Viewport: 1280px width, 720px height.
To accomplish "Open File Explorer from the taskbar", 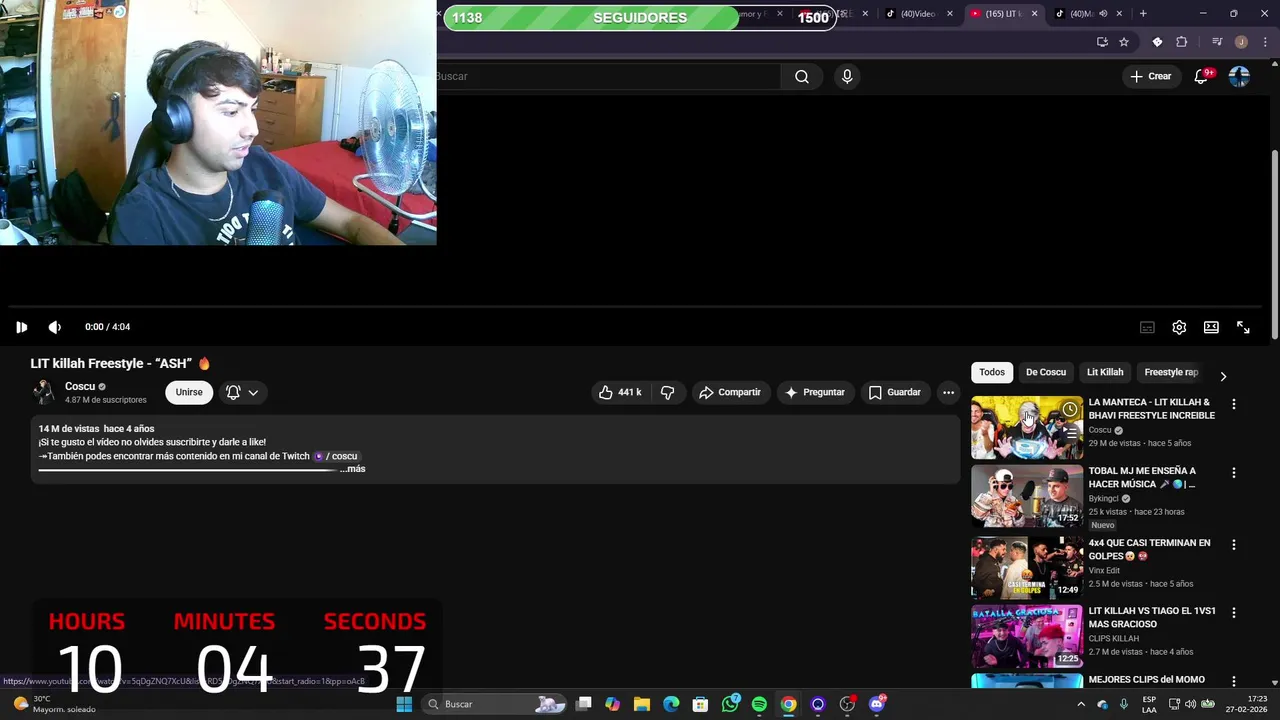I will (642, 704).
